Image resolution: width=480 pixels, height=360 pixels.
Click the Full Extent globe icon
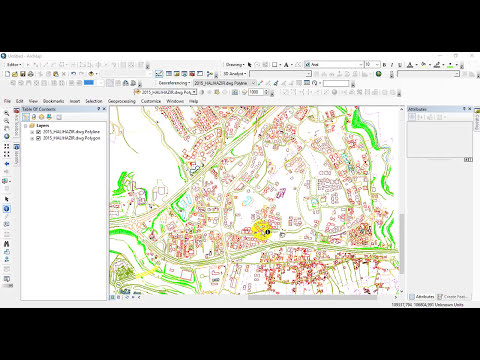[6, 136]
